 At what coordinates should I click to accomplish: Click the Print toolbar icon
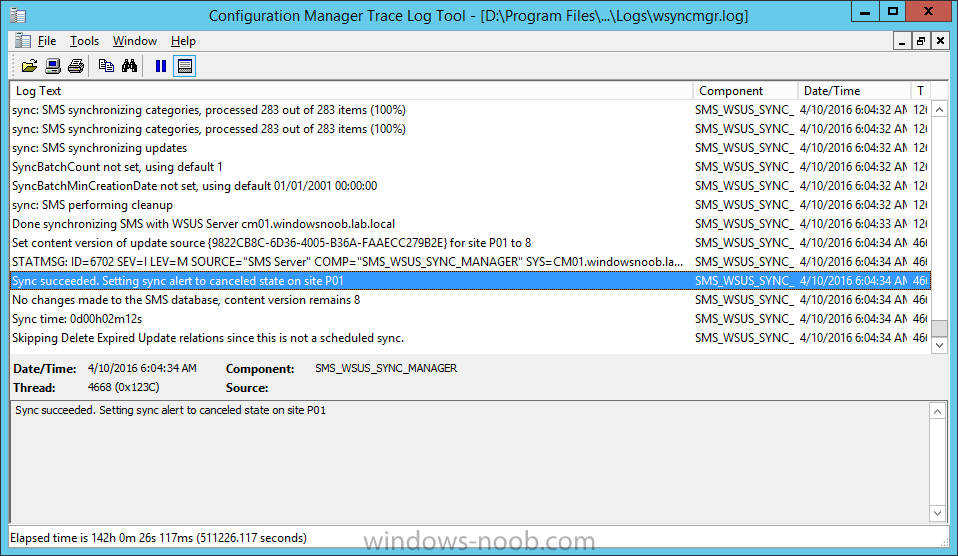point(76,65)
